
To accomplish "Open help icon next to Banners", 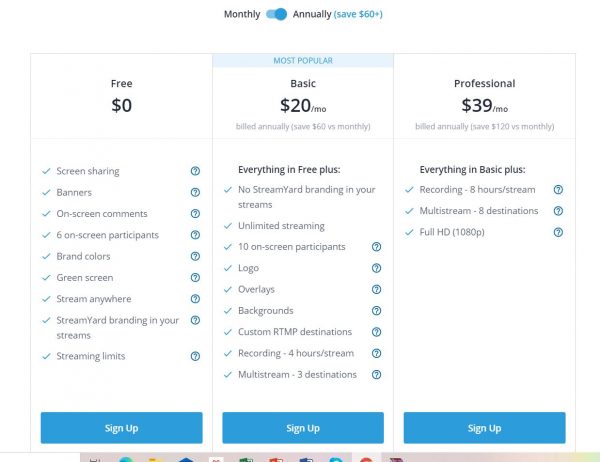I will click(195, 192).
